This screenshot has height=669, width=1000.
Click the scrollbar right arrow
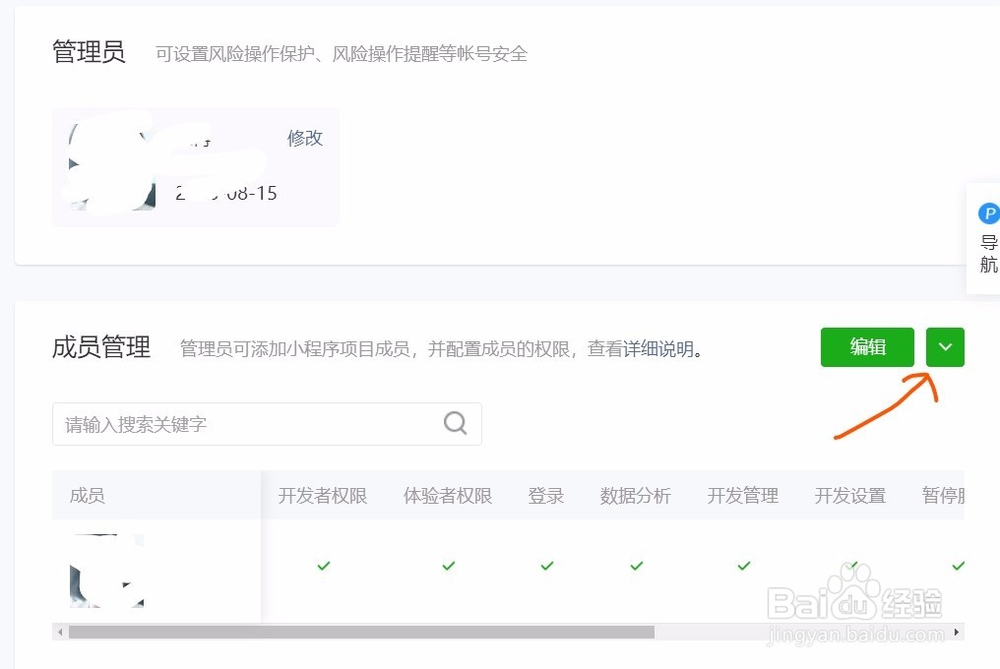click(957, 632)
